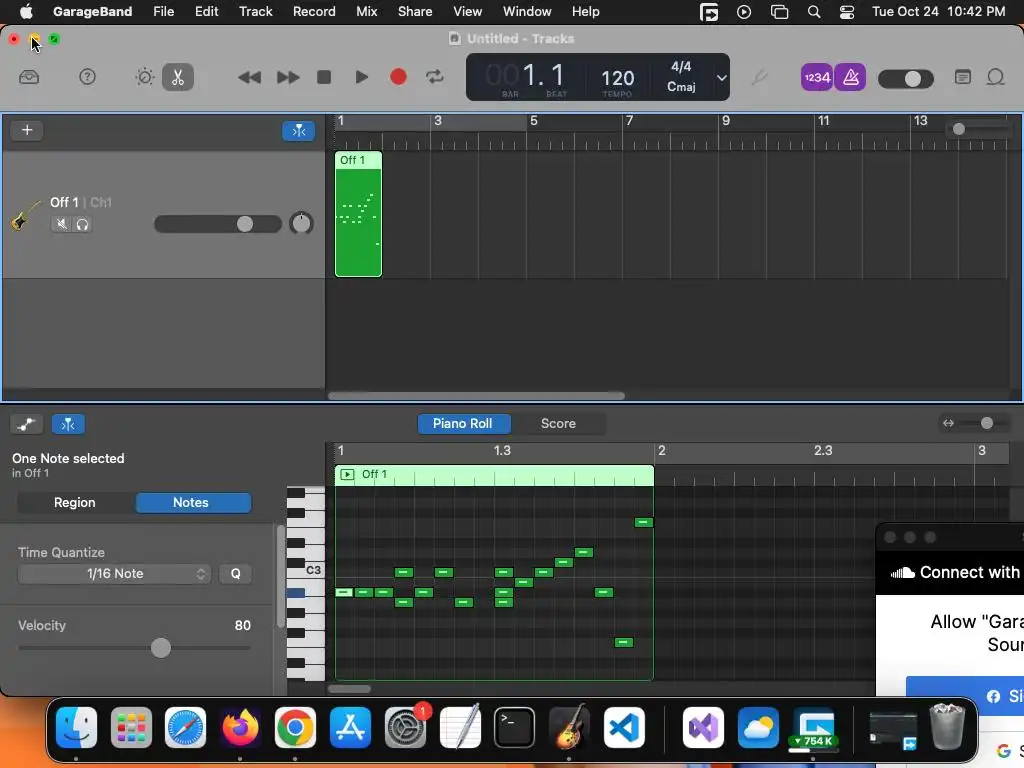This screenshot has width=1024, height=768.
Task: Adjust tracks area horizontal zoom slider
Action: point(980,129)
